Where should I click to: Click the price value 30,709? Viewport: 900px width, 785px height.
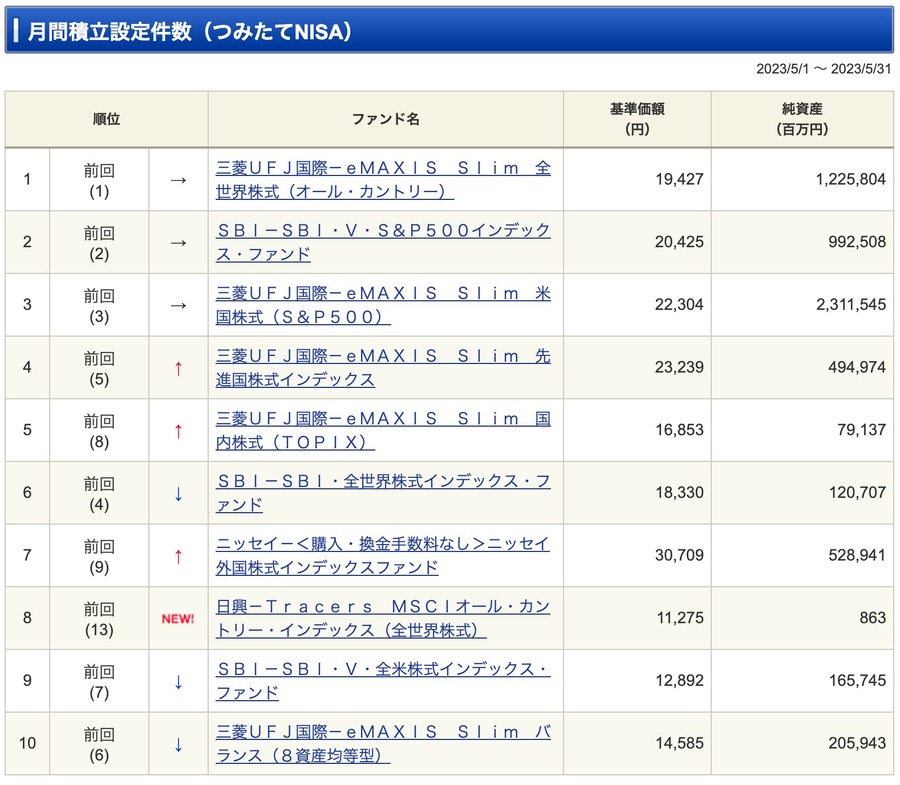coord(680,555)
